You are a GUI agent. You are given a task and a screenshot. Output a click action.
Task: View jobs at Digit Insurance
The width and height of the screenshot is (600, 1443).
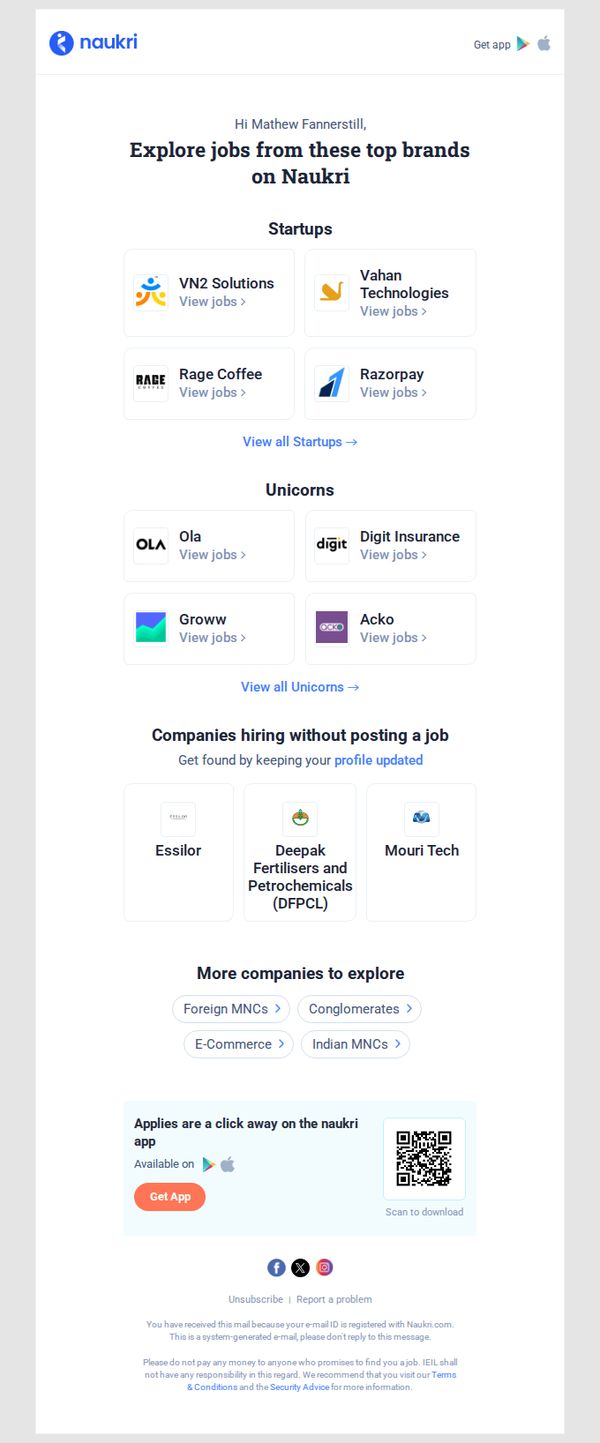(x=393, y=554)
